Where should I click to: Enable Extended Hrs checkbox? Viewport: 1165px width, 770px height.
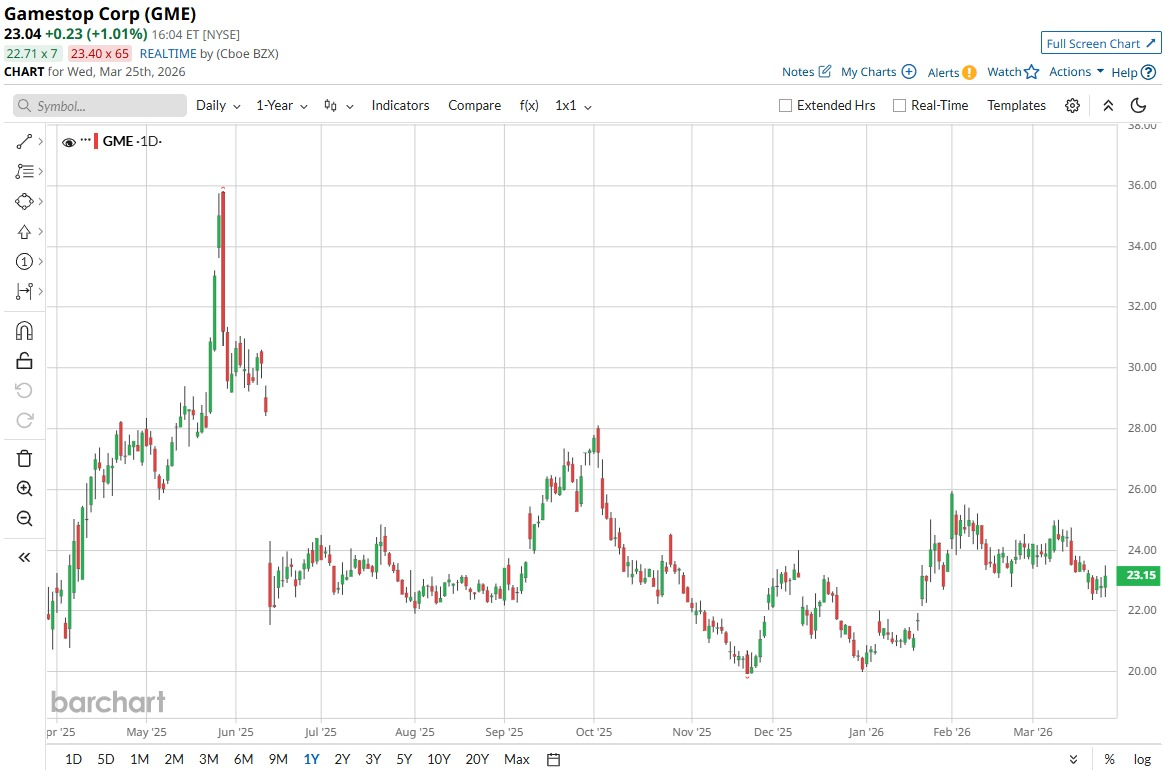[x=785, y=106]
